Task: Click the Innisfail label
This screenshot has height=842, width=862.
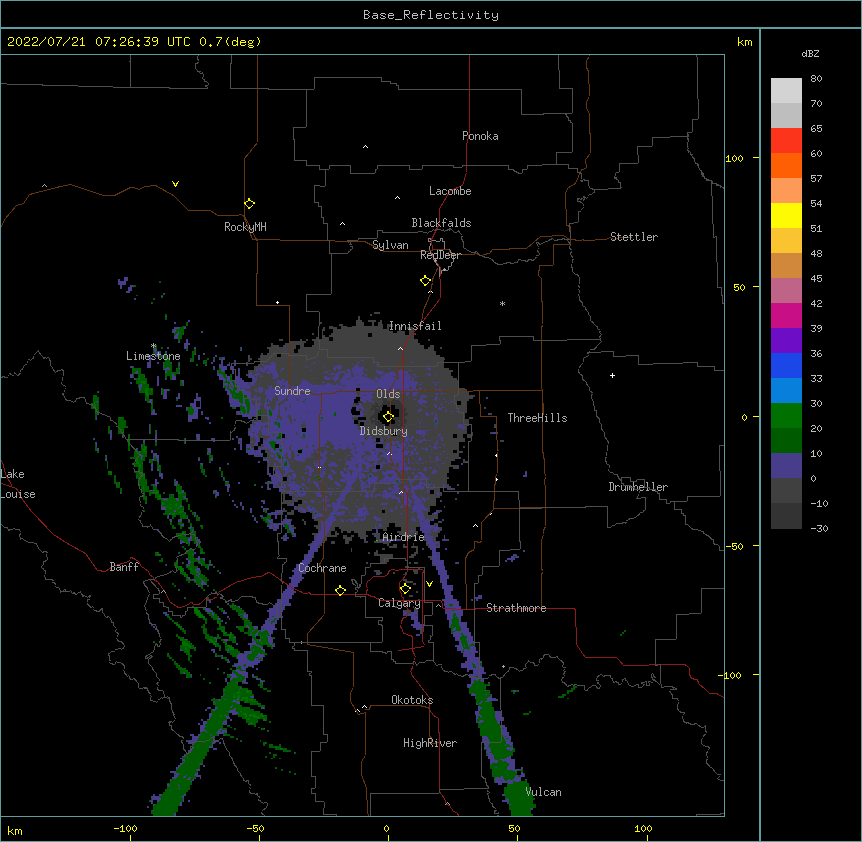Action: tap(415, 326)
